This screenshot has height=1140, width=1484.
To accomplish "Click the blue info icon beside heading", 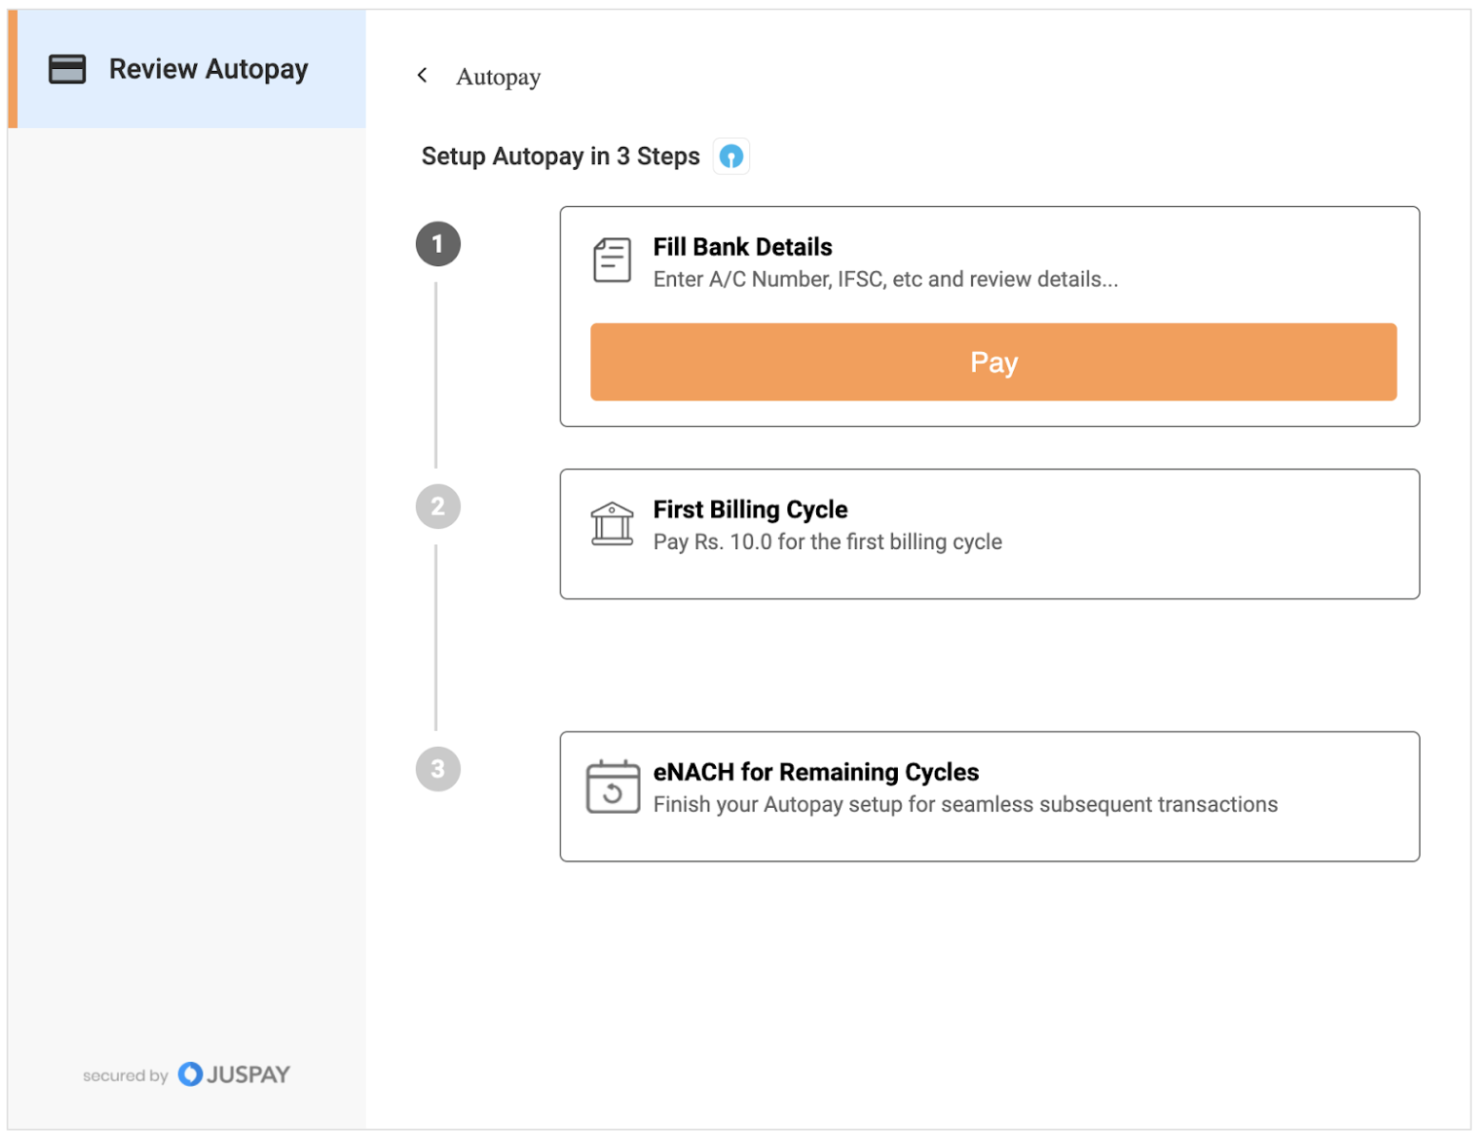I will 731,157.
